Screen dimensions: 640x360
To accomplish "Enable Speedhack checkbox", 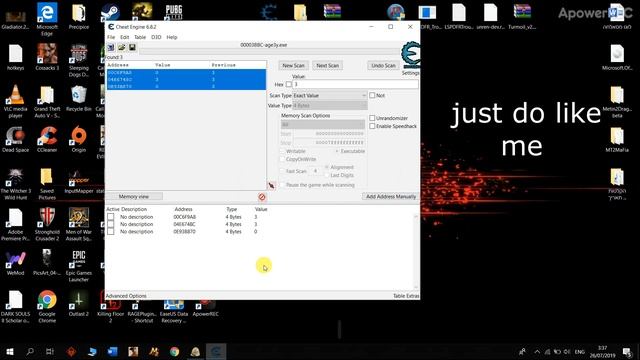I will (372, 126).
